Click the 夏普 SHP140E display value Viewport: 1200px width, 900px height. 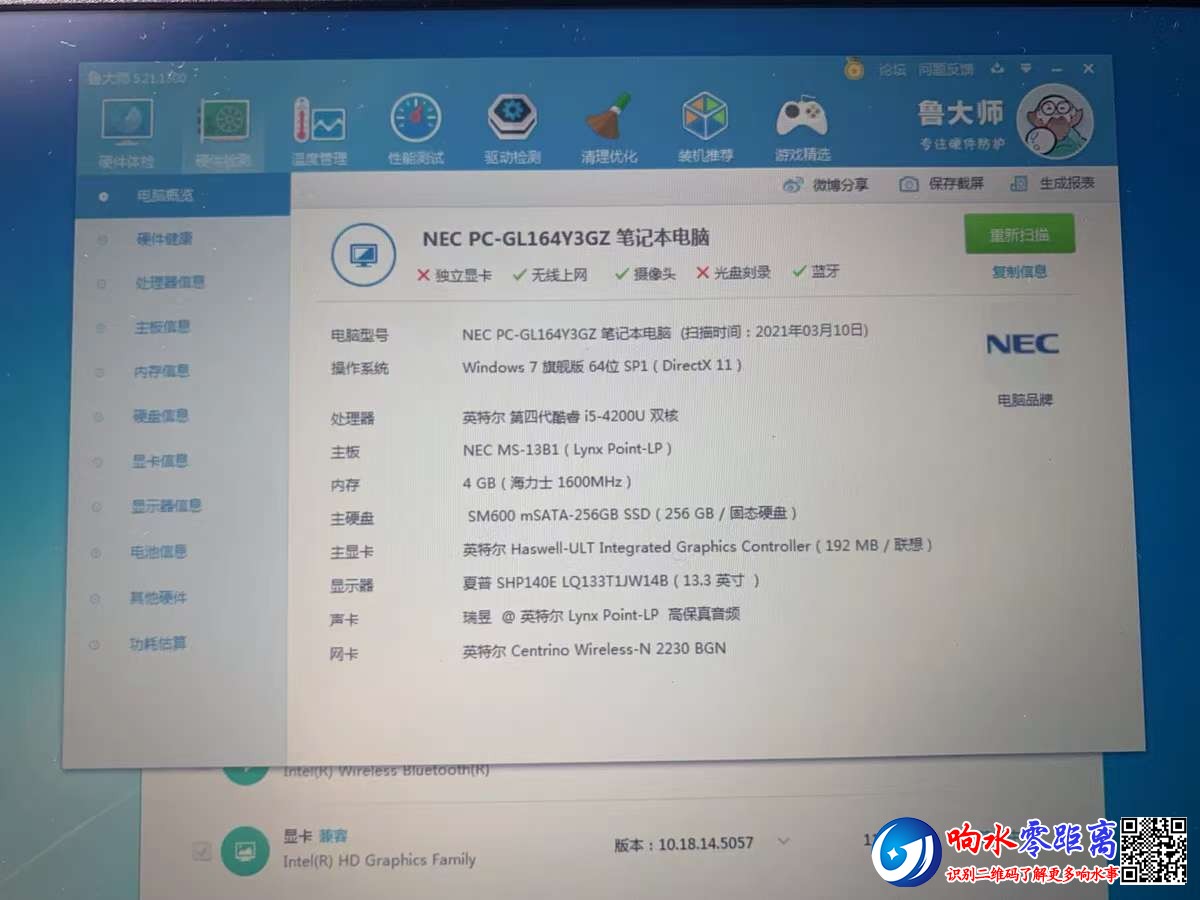[611, 581]
